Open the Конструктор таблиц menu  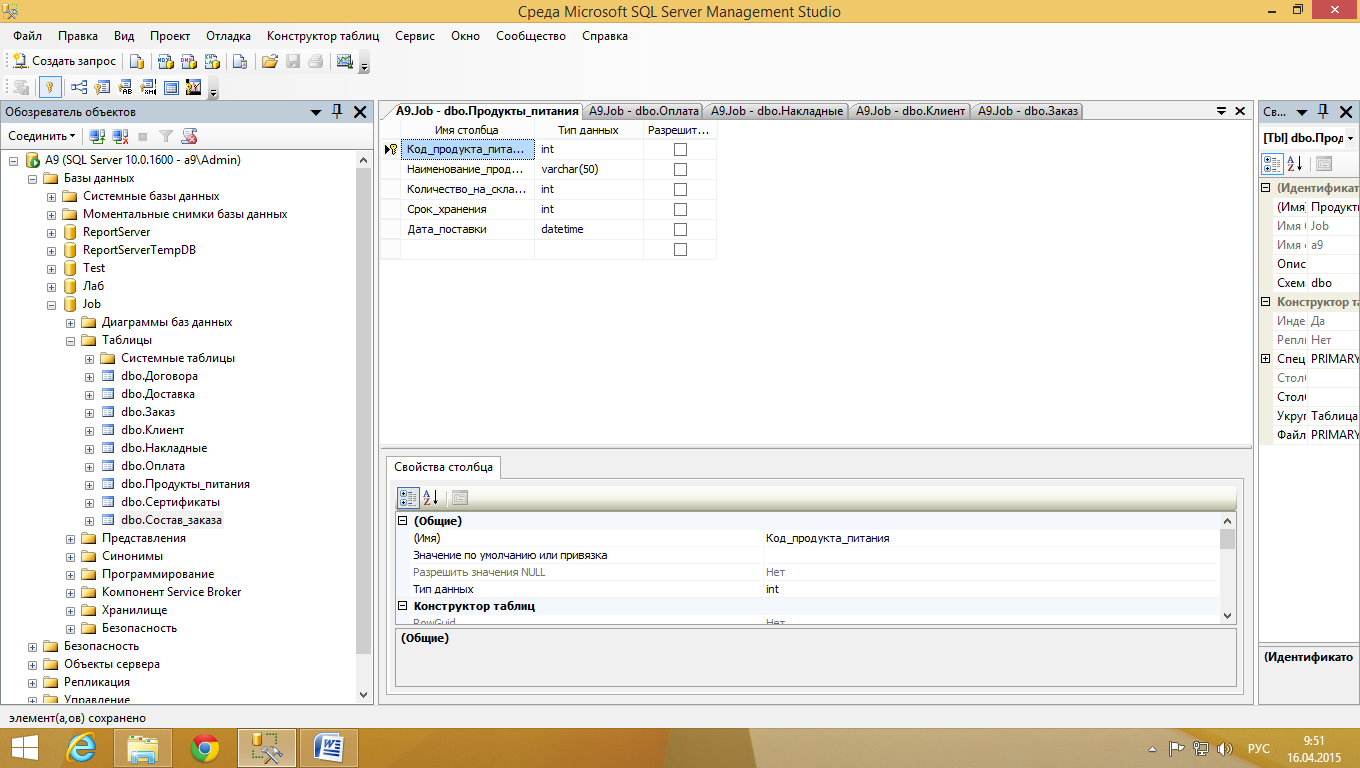pyautogui.click(x=323, y=36)
